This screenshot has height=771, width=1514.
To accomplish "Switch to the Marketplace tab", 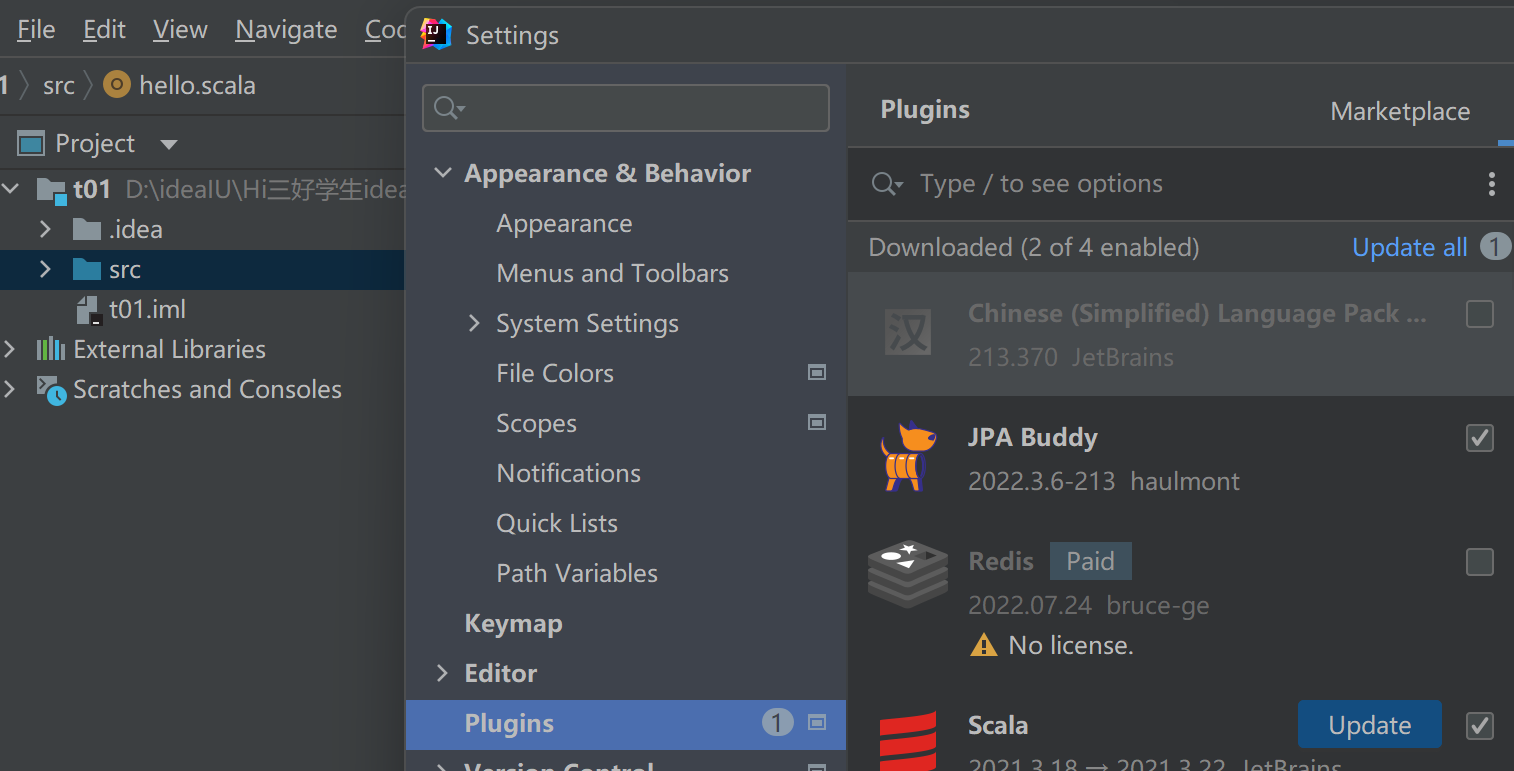I will (1400, 111).
